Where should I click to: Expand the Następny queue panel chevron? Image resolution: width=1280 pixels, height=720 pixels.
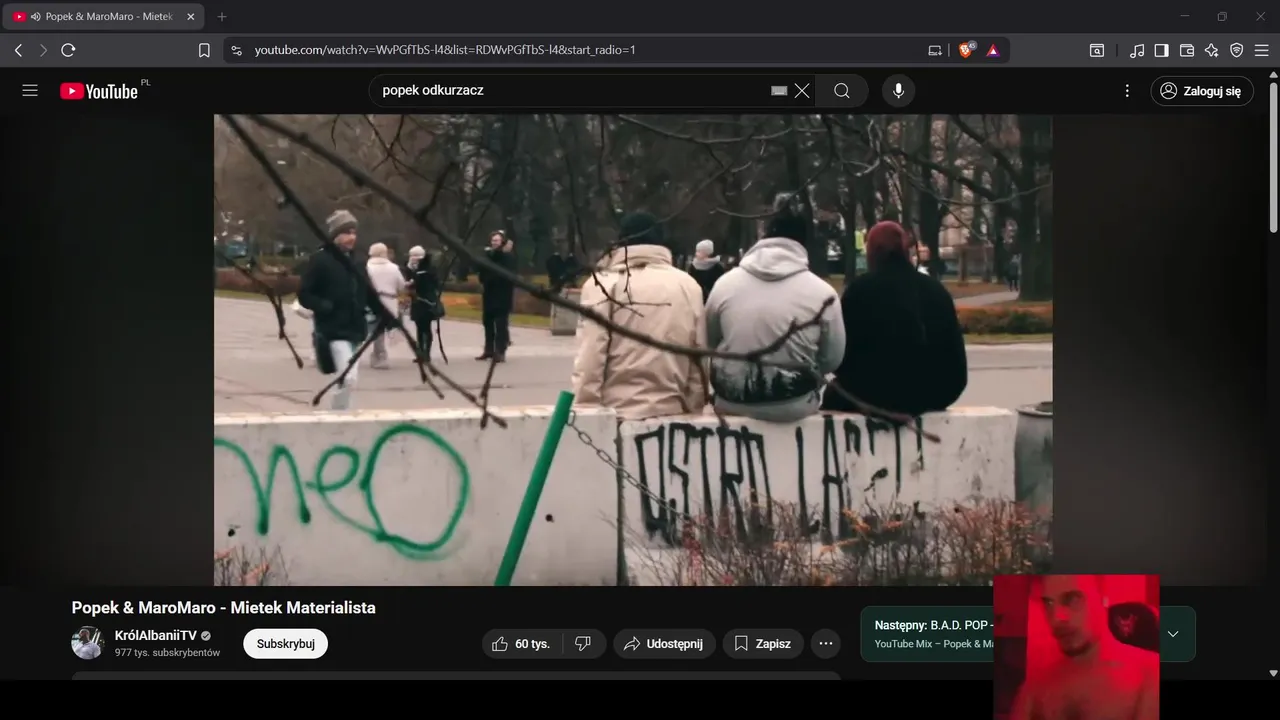(1173, 634)
